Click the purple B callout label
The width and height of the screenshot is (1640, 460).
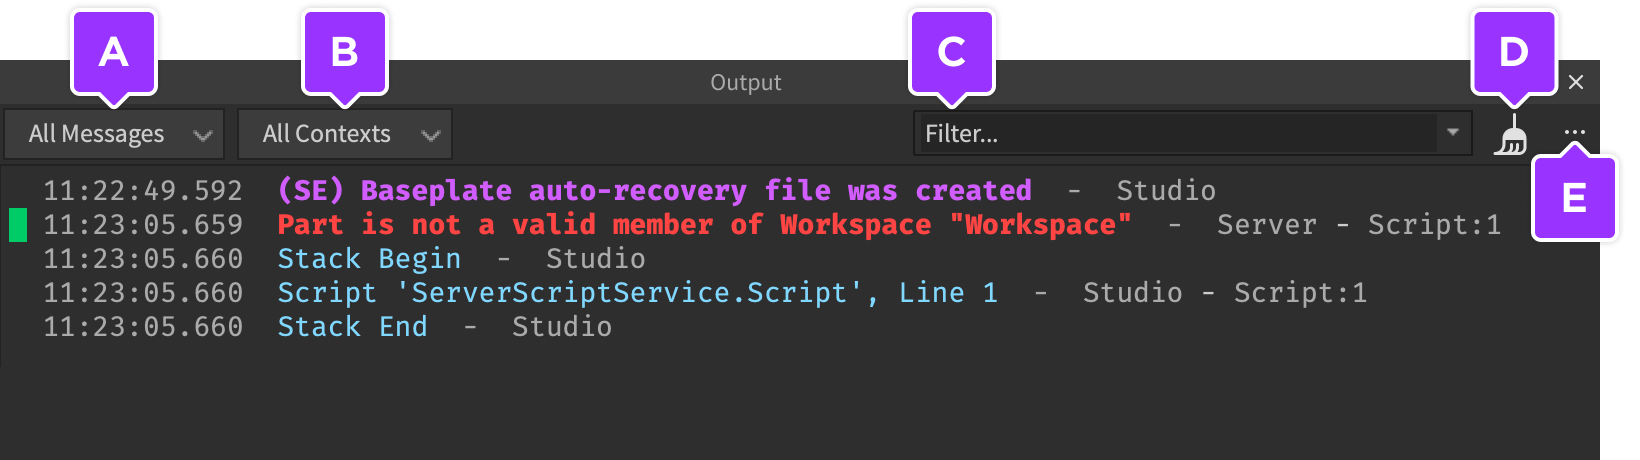pyautogui.click(x=345, y=52)
